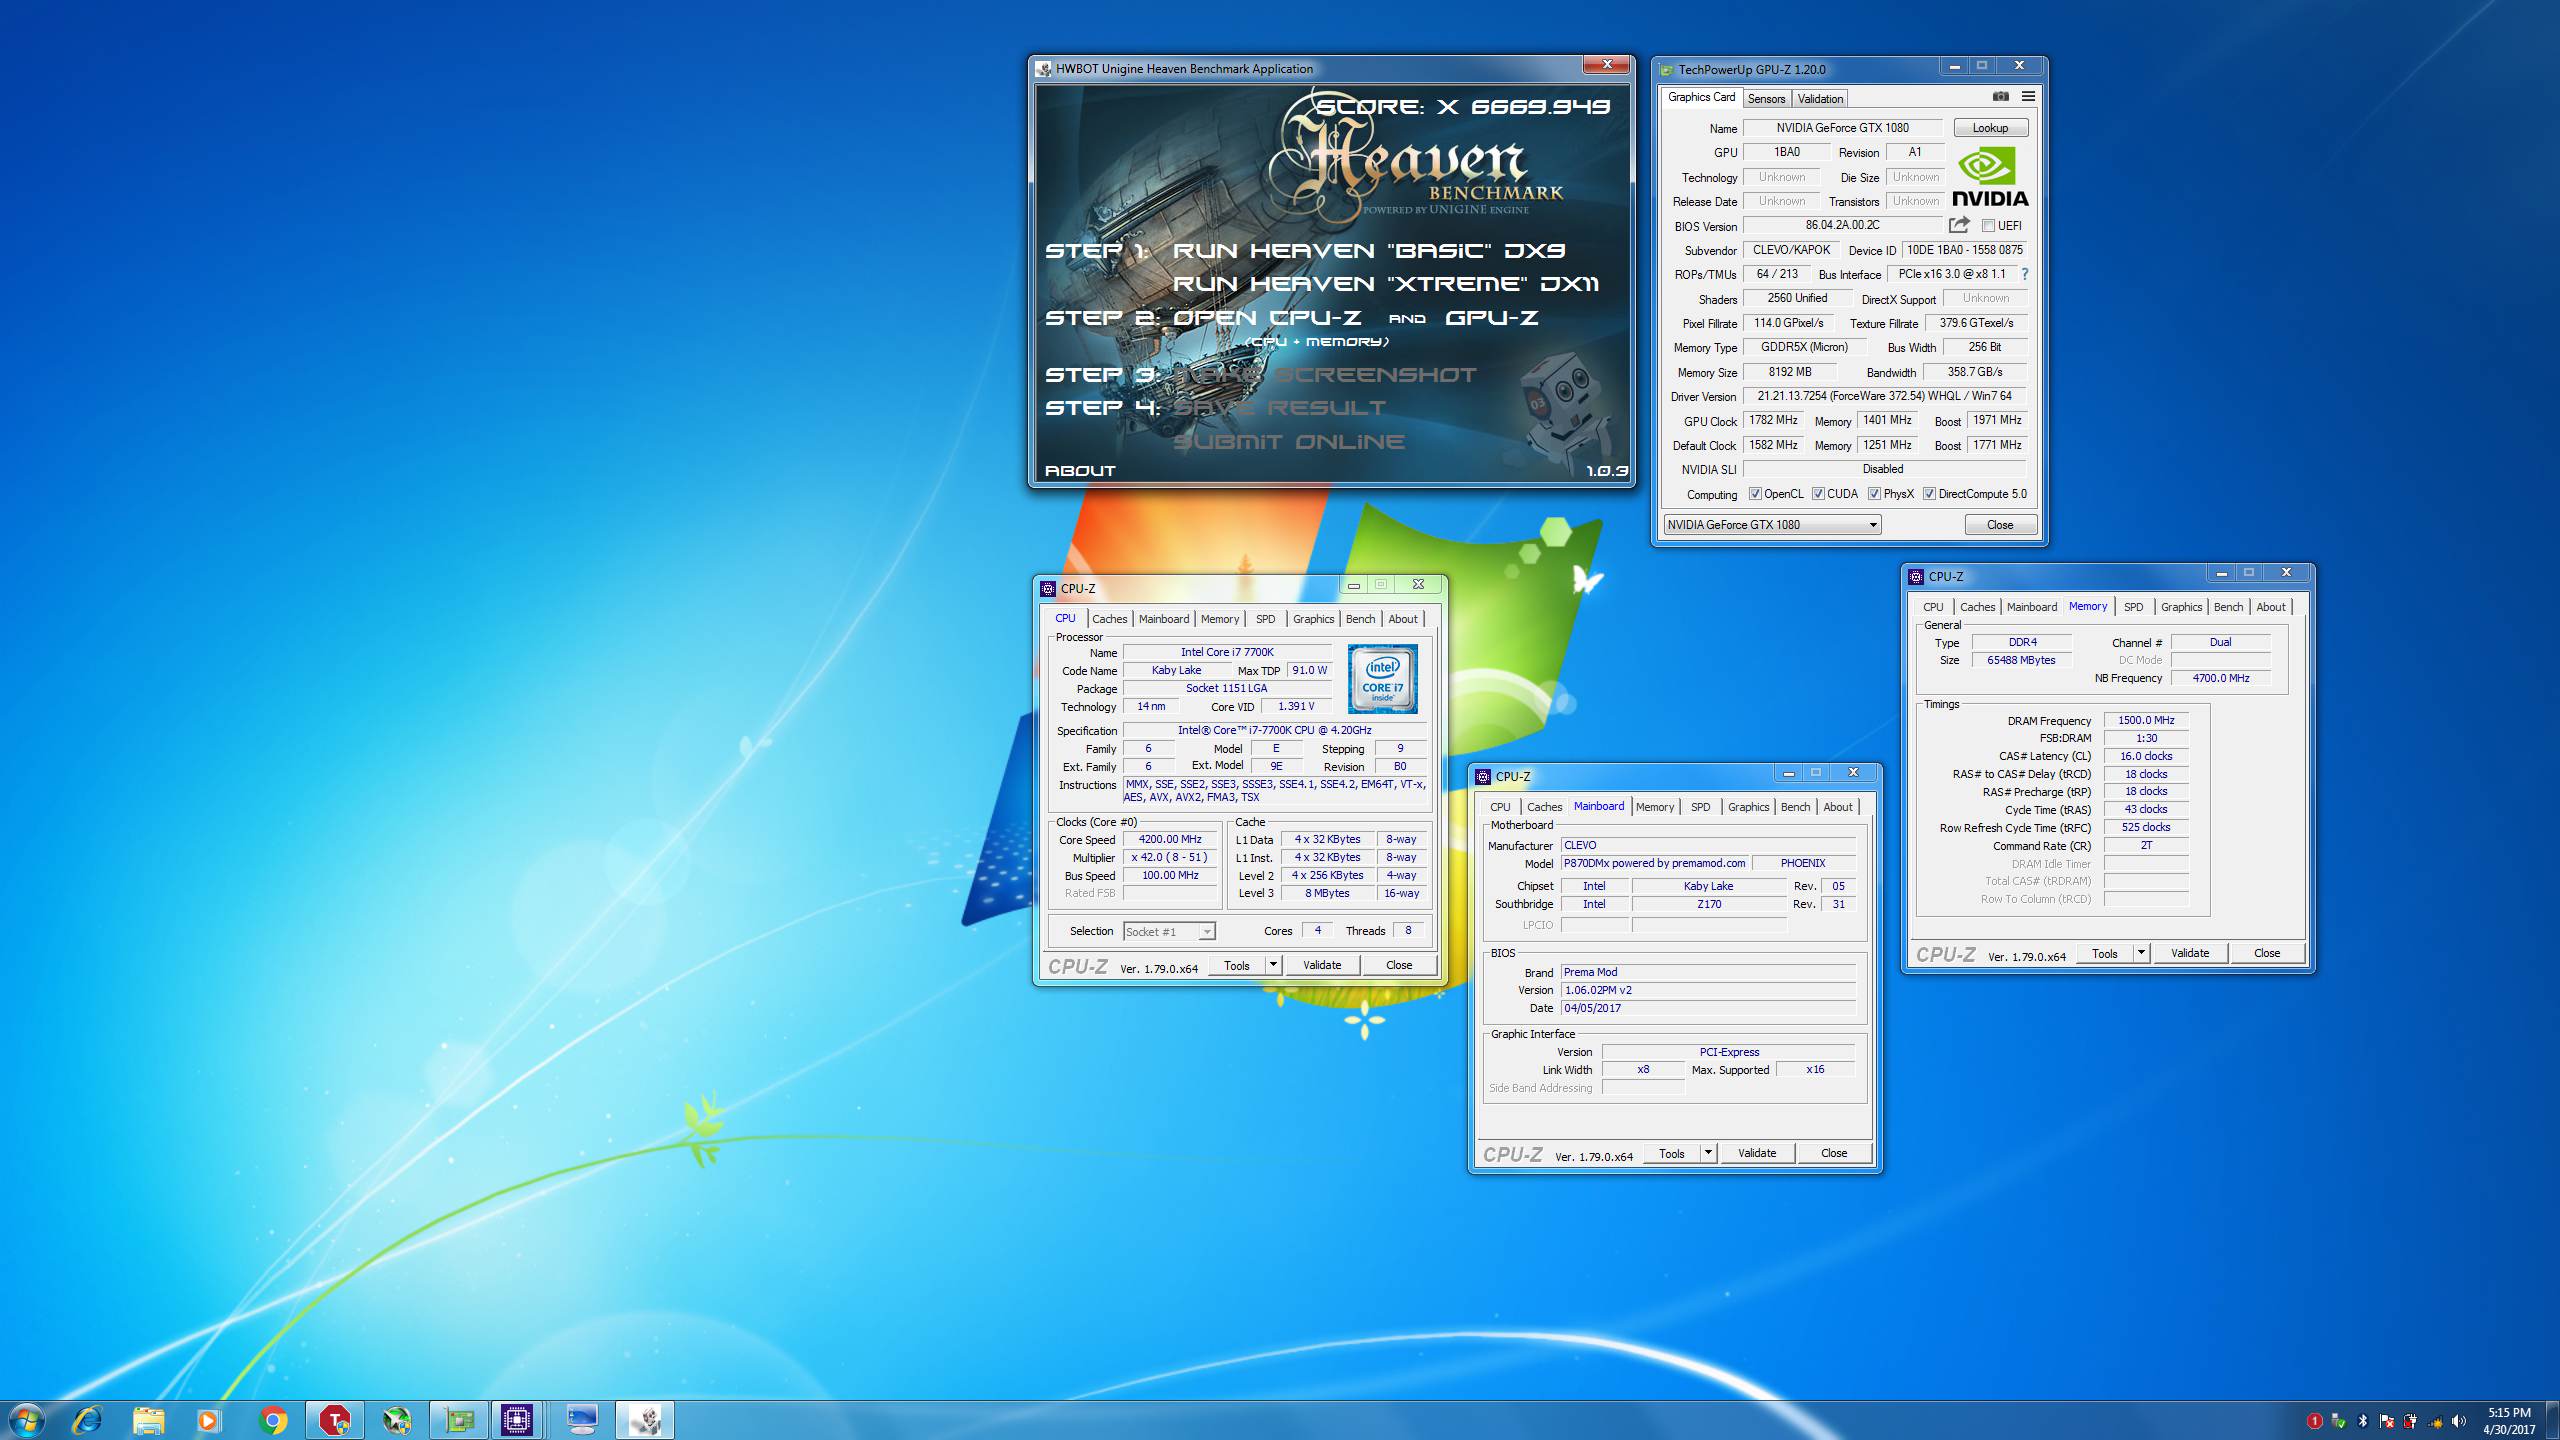Switch to CPU-Z purple chip taskbar icon
The width and height of the screenshot is (2560, 1440).
pyautogui.click(x=517, y=1420)
